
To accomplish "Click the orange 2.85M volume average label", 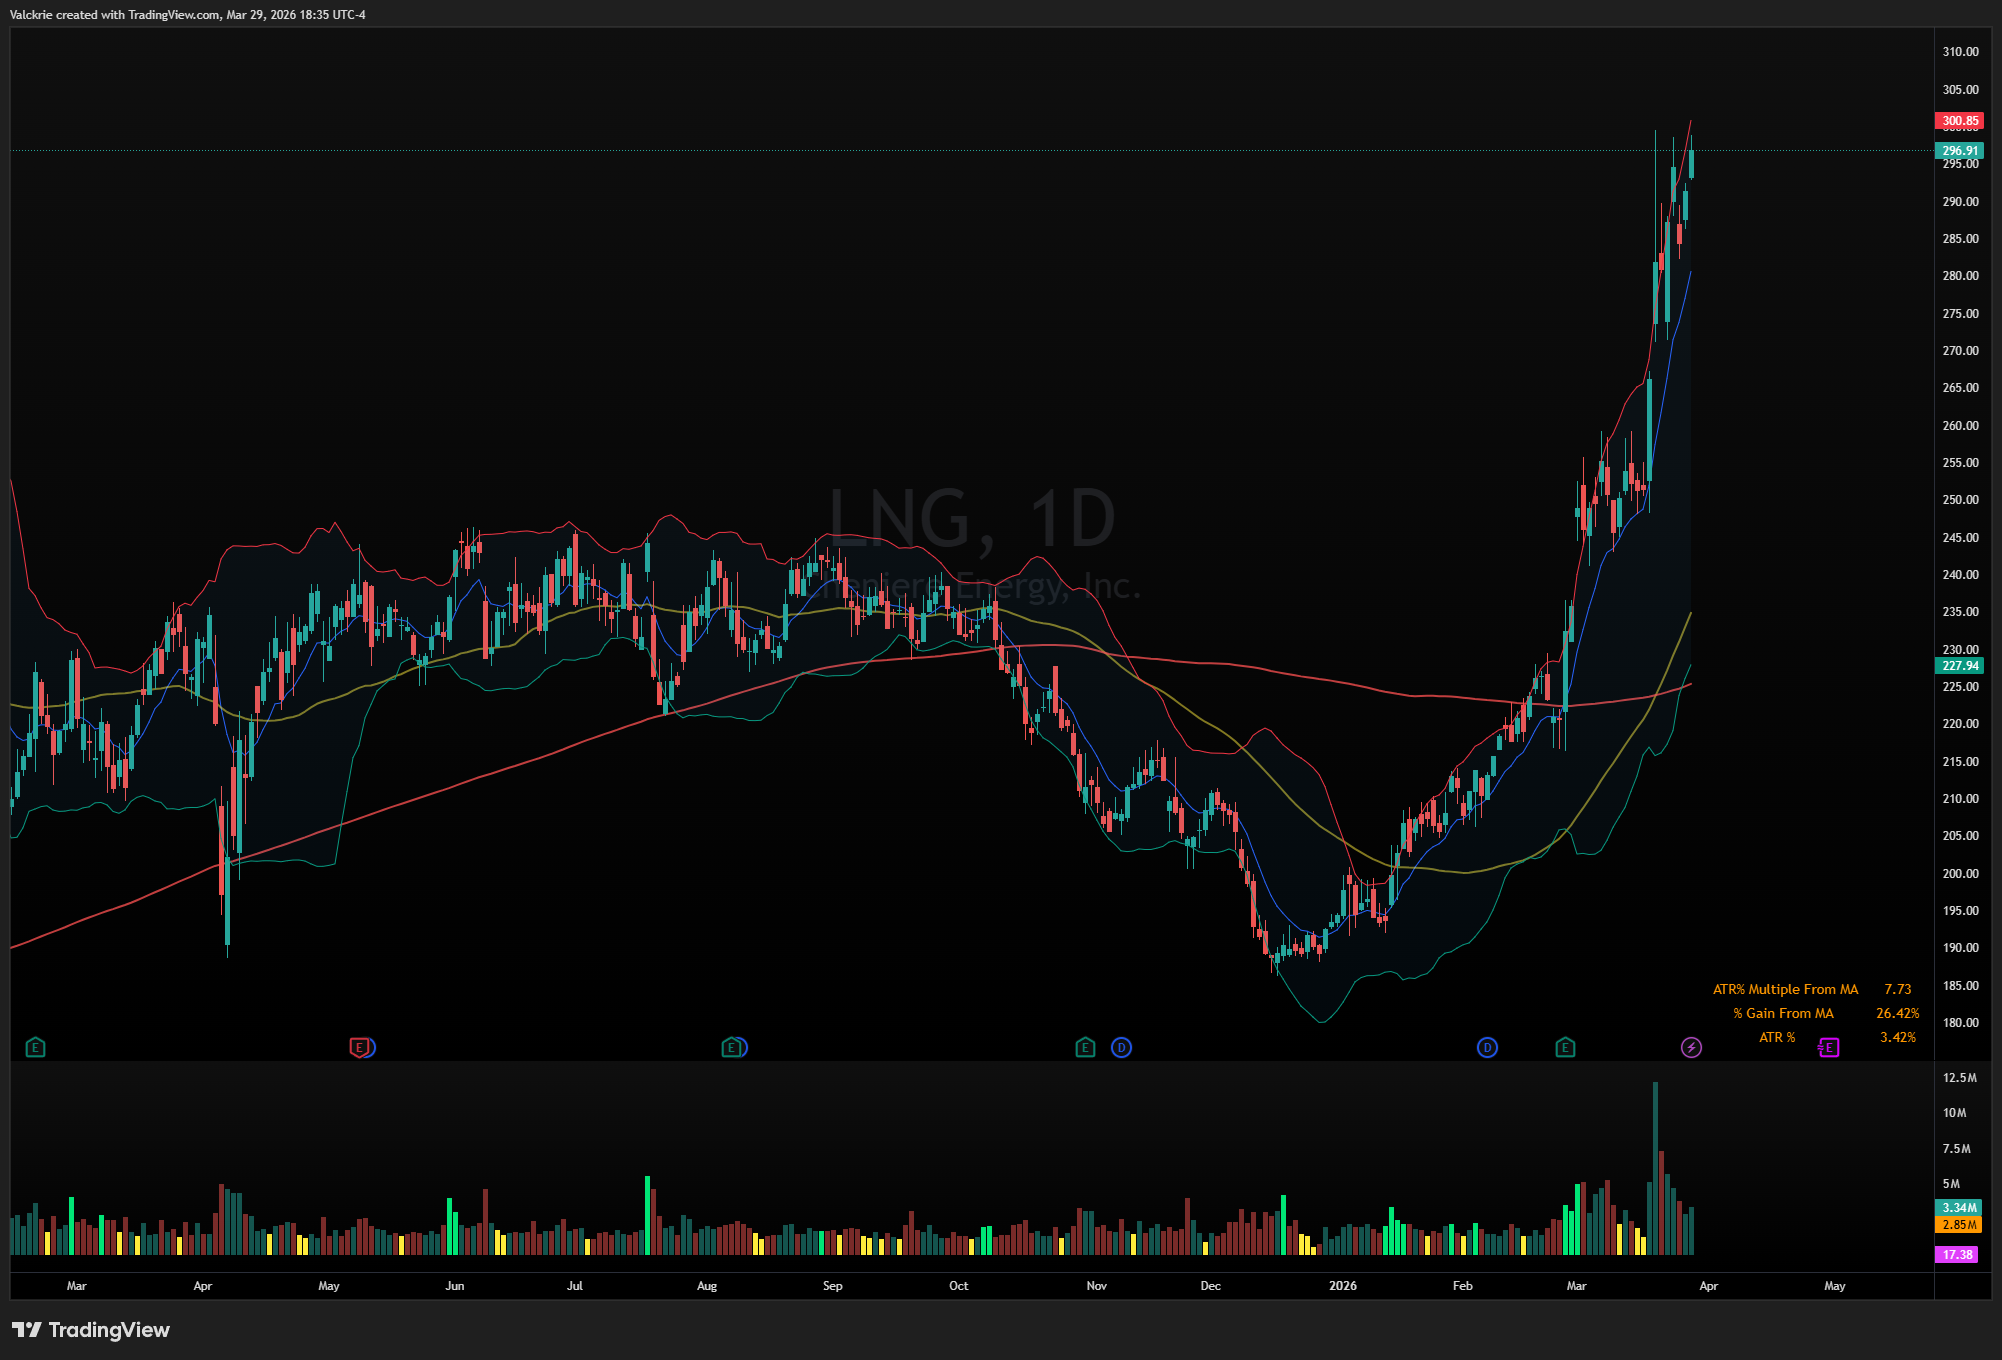I will point(1960,1225).
